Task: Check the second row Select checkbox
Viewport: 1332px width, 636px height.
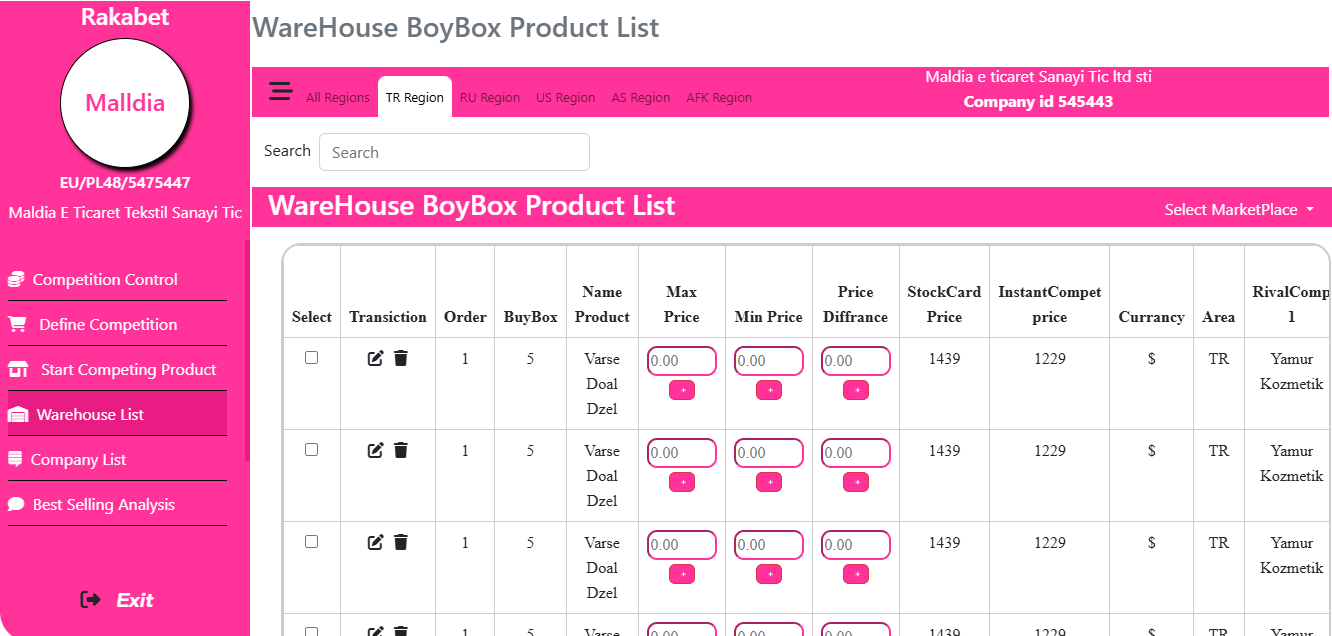Action: pos(311,449)
